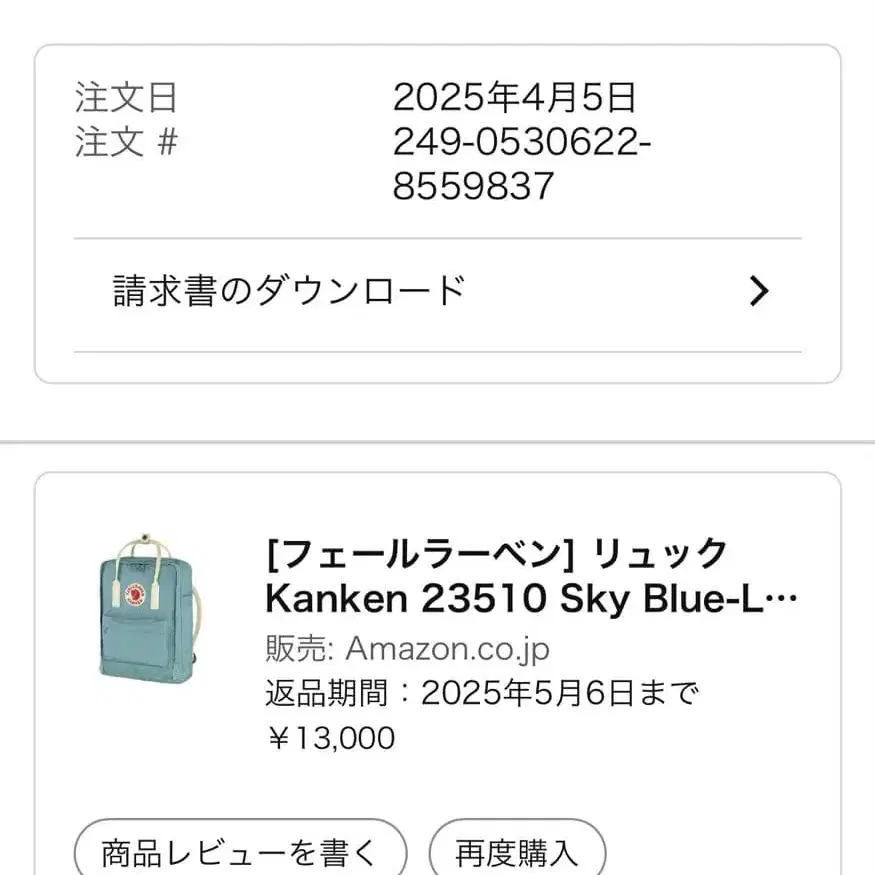Screen dimensions: 875x875
Task: Open the Amazon.co.jp seller name
Action: [x=447, y=648]
